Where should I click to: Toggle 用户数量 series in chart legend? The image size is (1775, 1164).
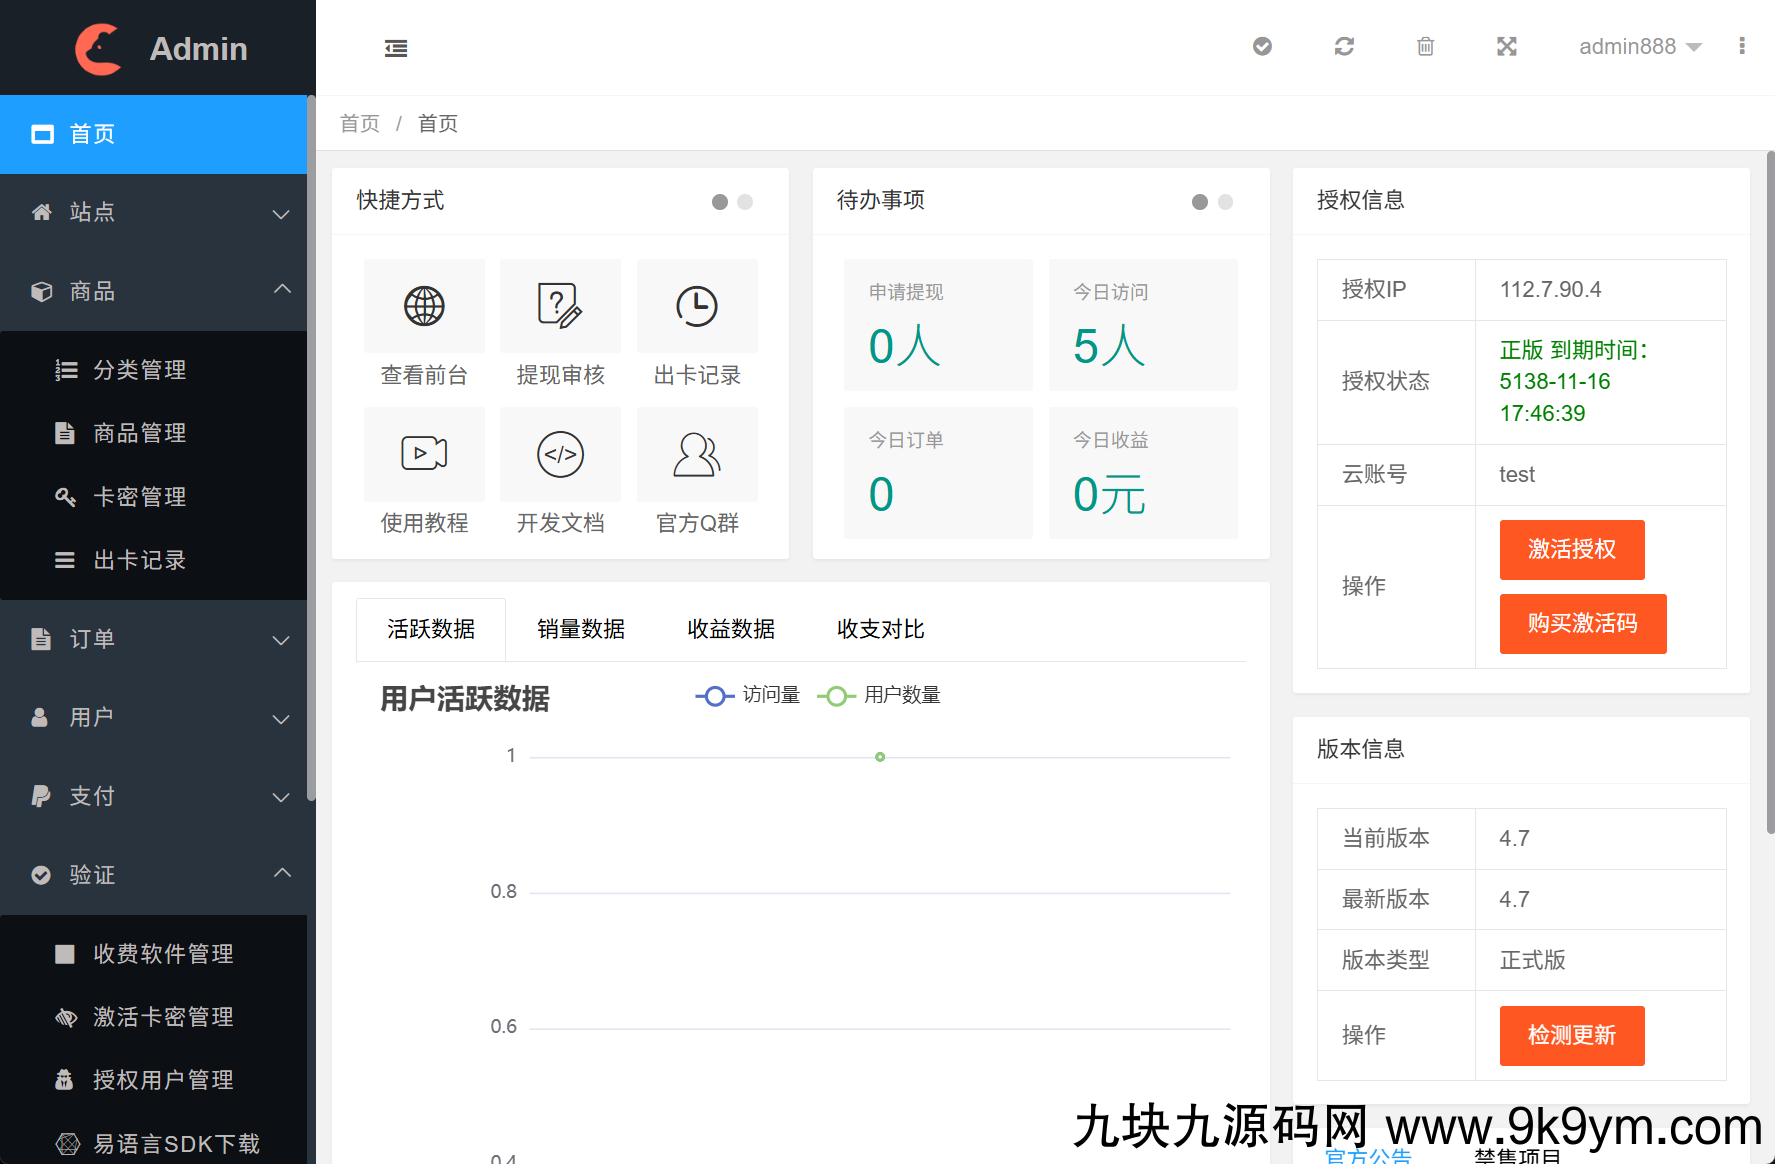(x=879, y=696)
